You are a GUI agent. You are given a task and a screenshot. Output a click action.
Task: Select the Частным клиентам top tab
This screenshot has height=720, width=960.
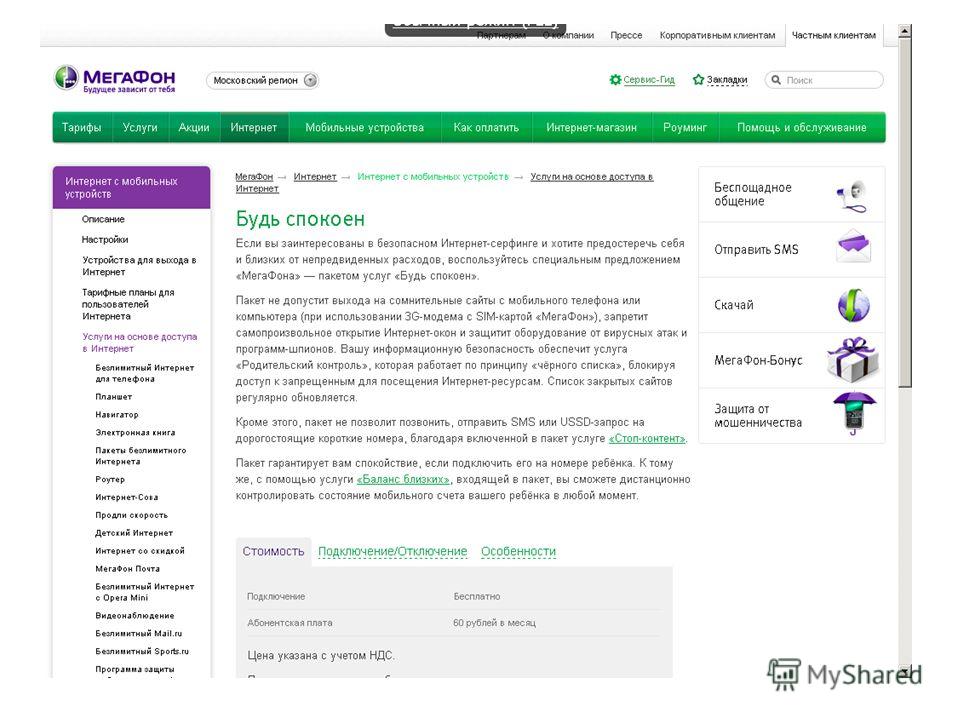[833, 35]
